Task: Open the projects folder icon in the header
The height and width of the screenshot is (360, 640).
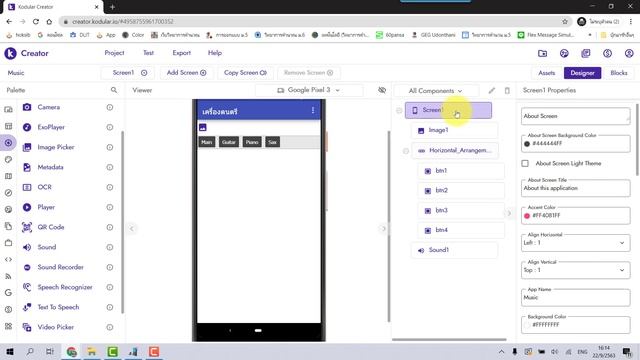Action: point(542,53)
